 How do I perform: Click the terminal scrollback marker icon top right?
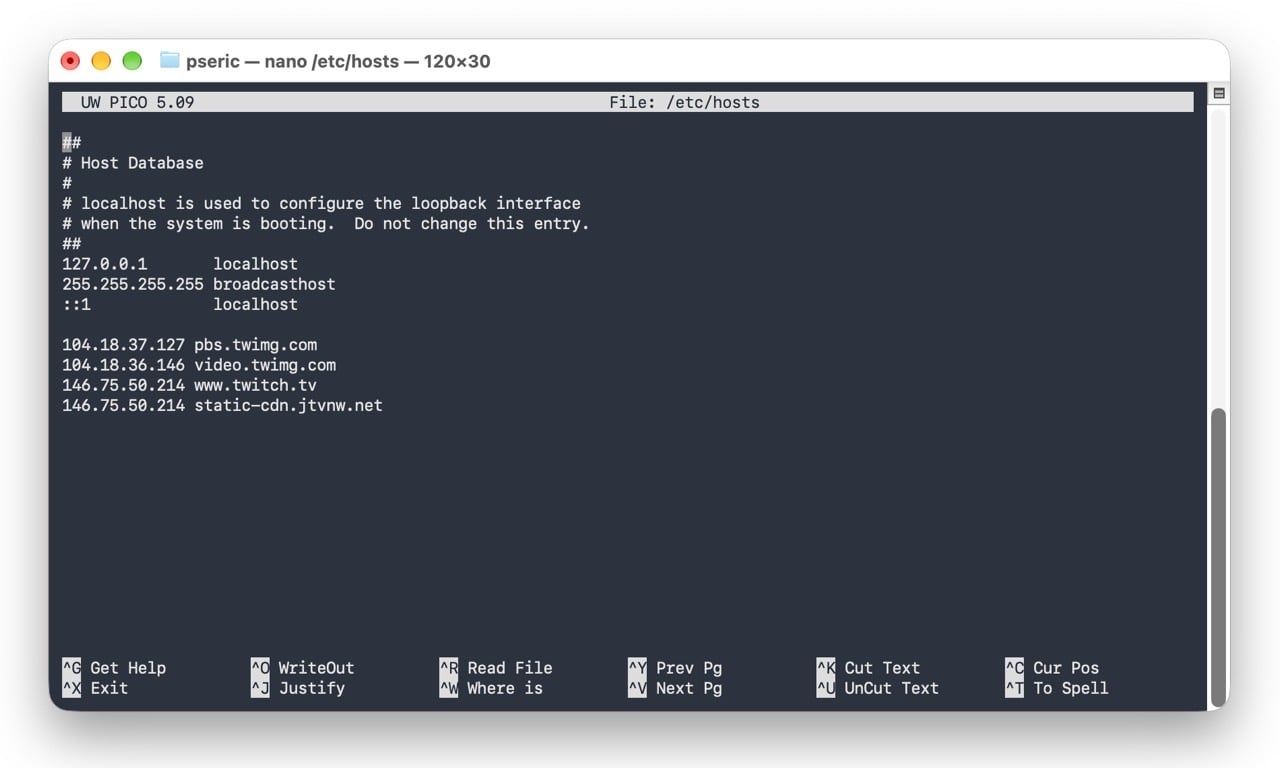click(1218, 93)
